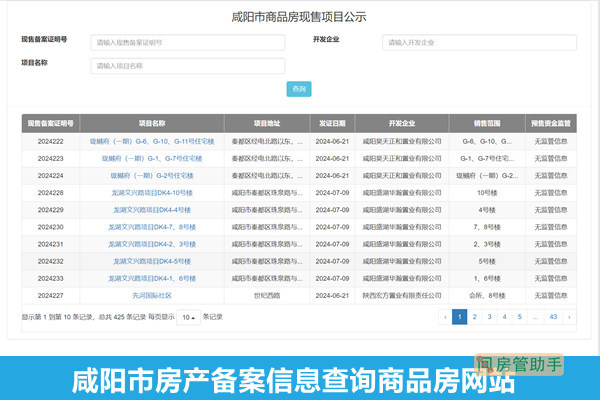Select page 1 in pagination
The image size is (600, 400).
(460, 317)
